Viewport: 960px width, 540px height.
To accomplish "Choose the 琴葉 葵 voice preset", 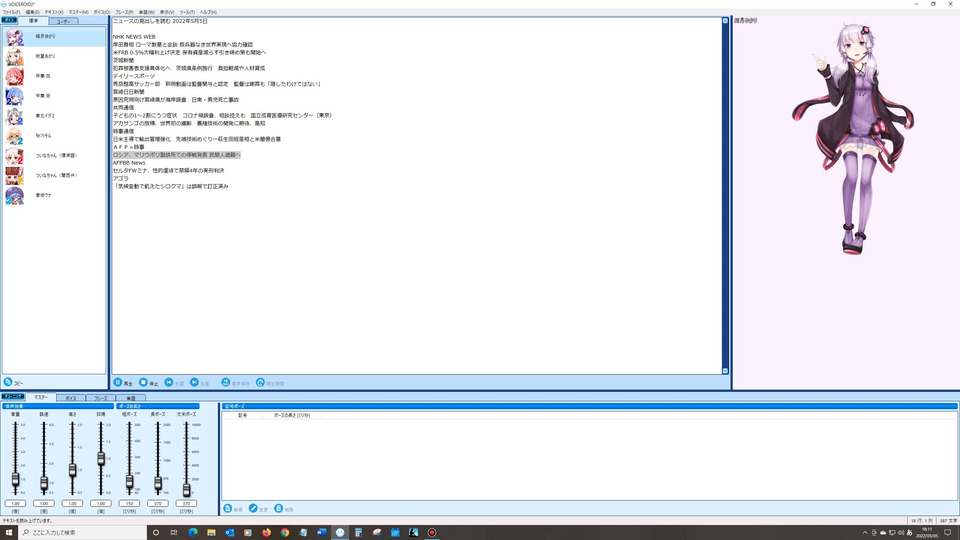I will (54, 96).
